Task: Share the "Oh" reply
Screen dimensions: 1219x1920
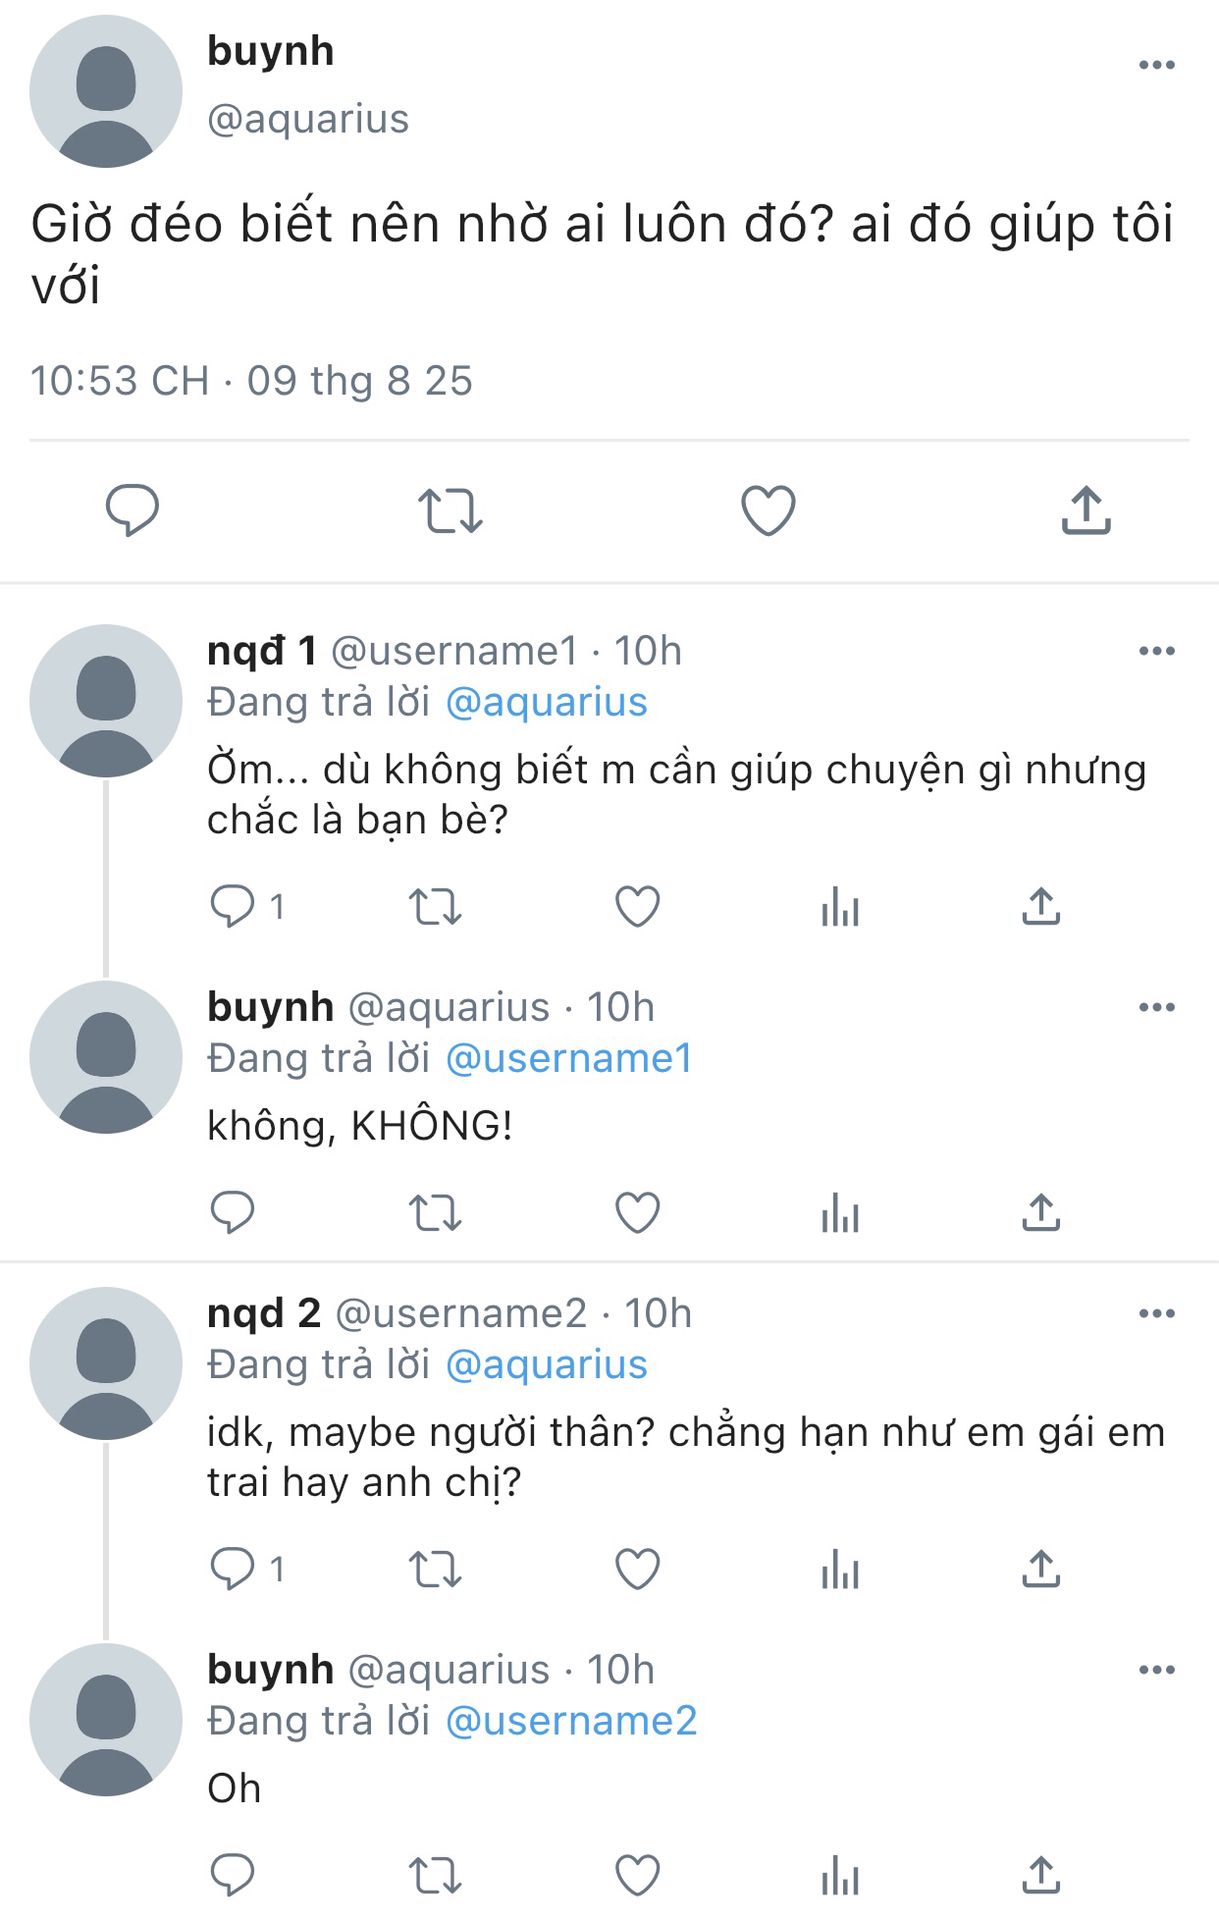Action: [x=1041, y=1875]
